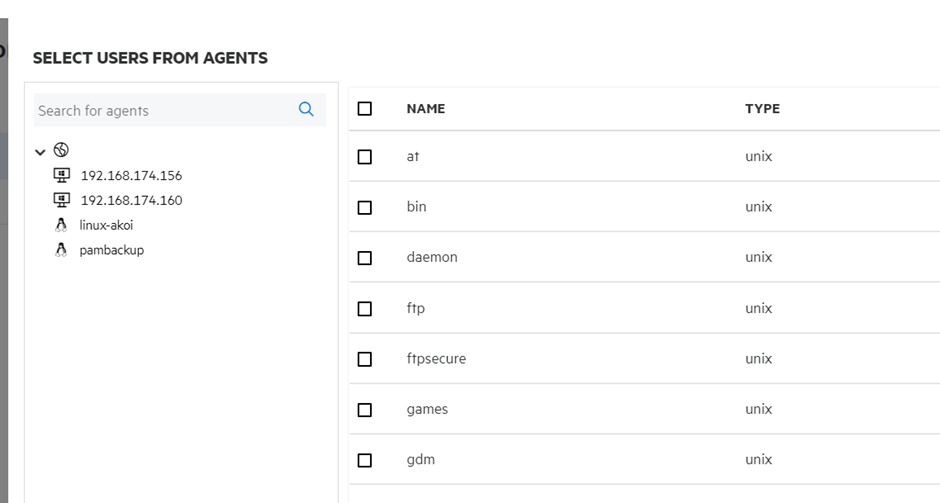Focus the Search for agents field
Viewport: 940px width, 503px height.
160,110
